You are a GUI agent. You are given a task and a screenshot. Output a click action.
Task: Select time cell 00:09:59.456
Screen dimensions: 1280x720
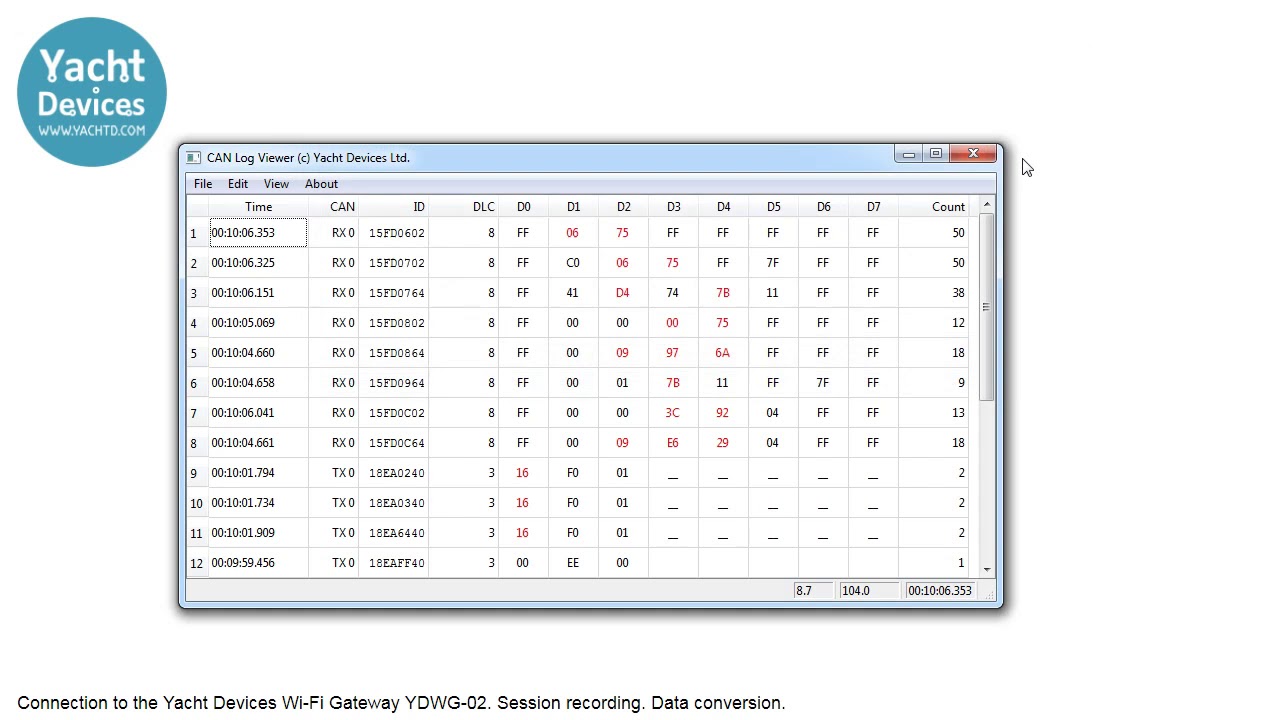point(258,563)
